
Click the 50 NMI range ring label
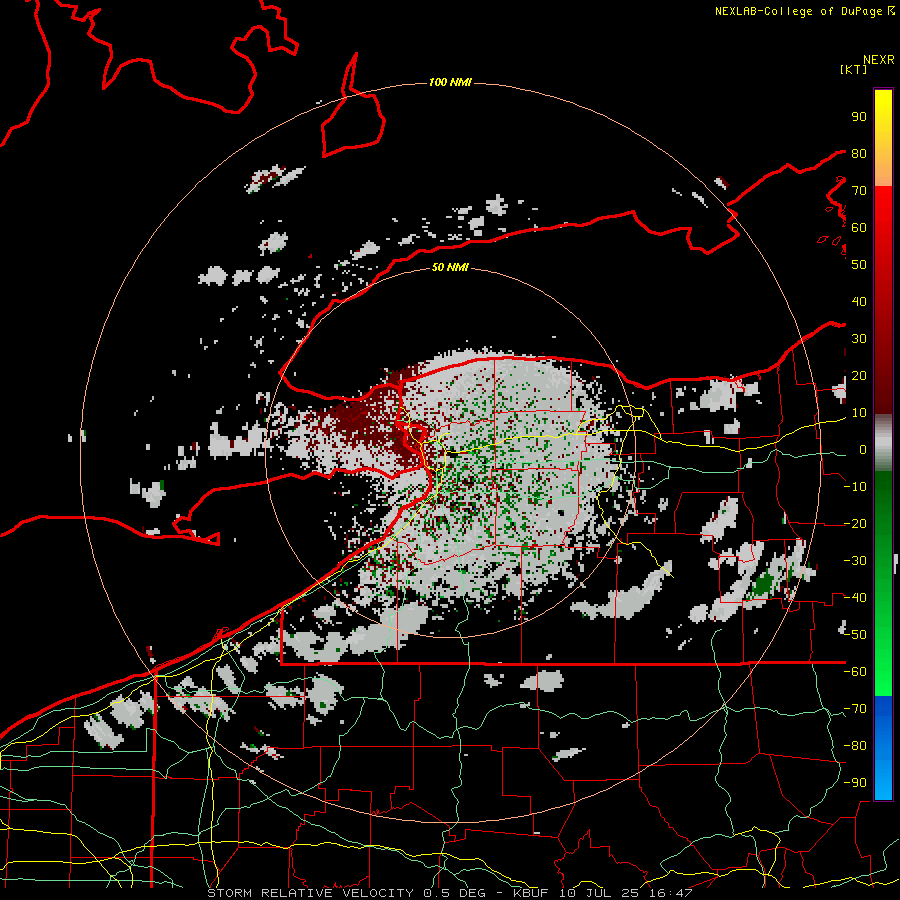450,267
